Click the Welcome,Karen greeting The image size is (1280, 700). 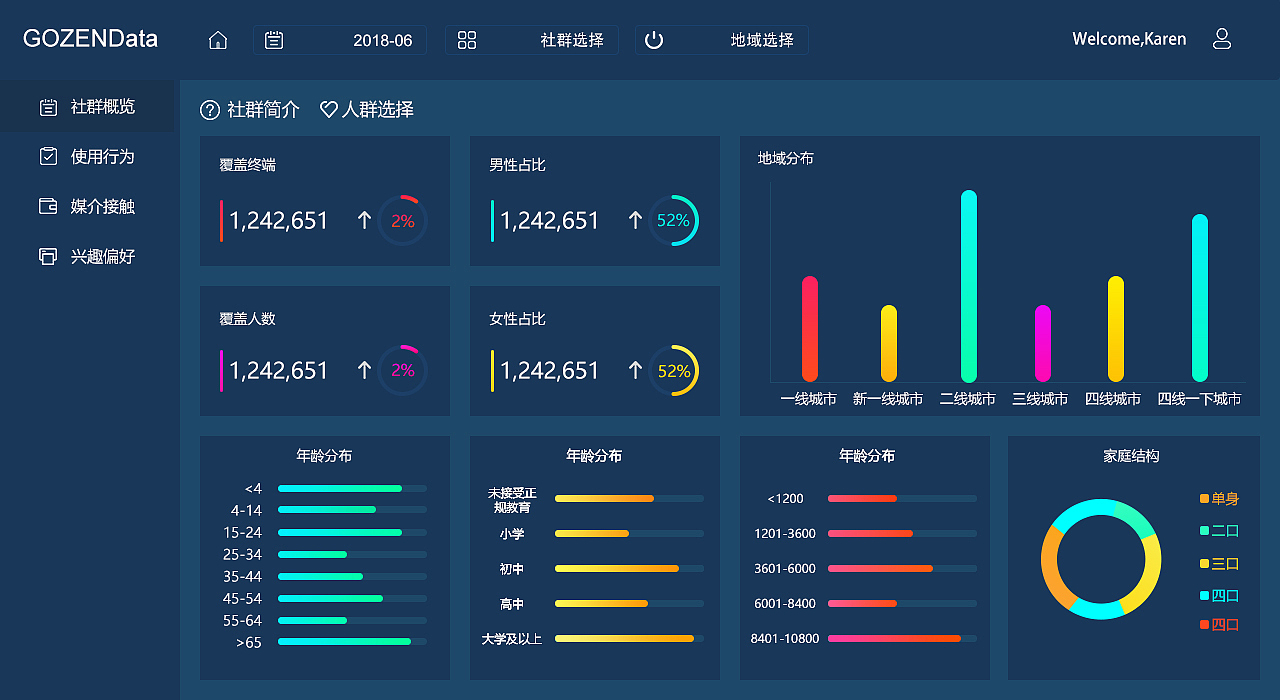click(x=1129, y=39)
